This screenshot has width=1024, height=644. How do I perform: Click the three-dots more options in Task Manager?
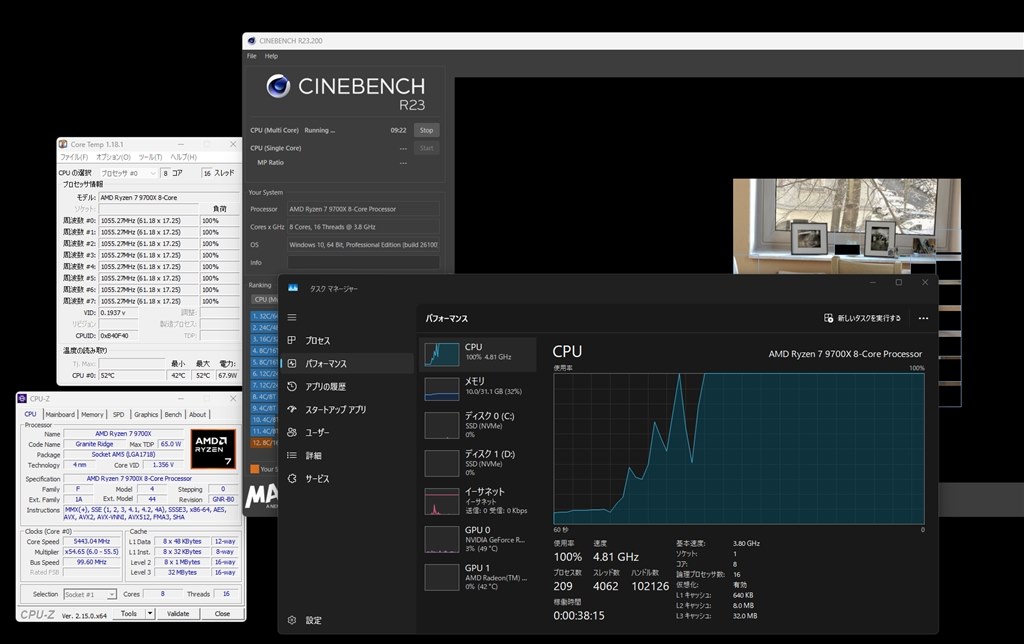pos(923,318)
